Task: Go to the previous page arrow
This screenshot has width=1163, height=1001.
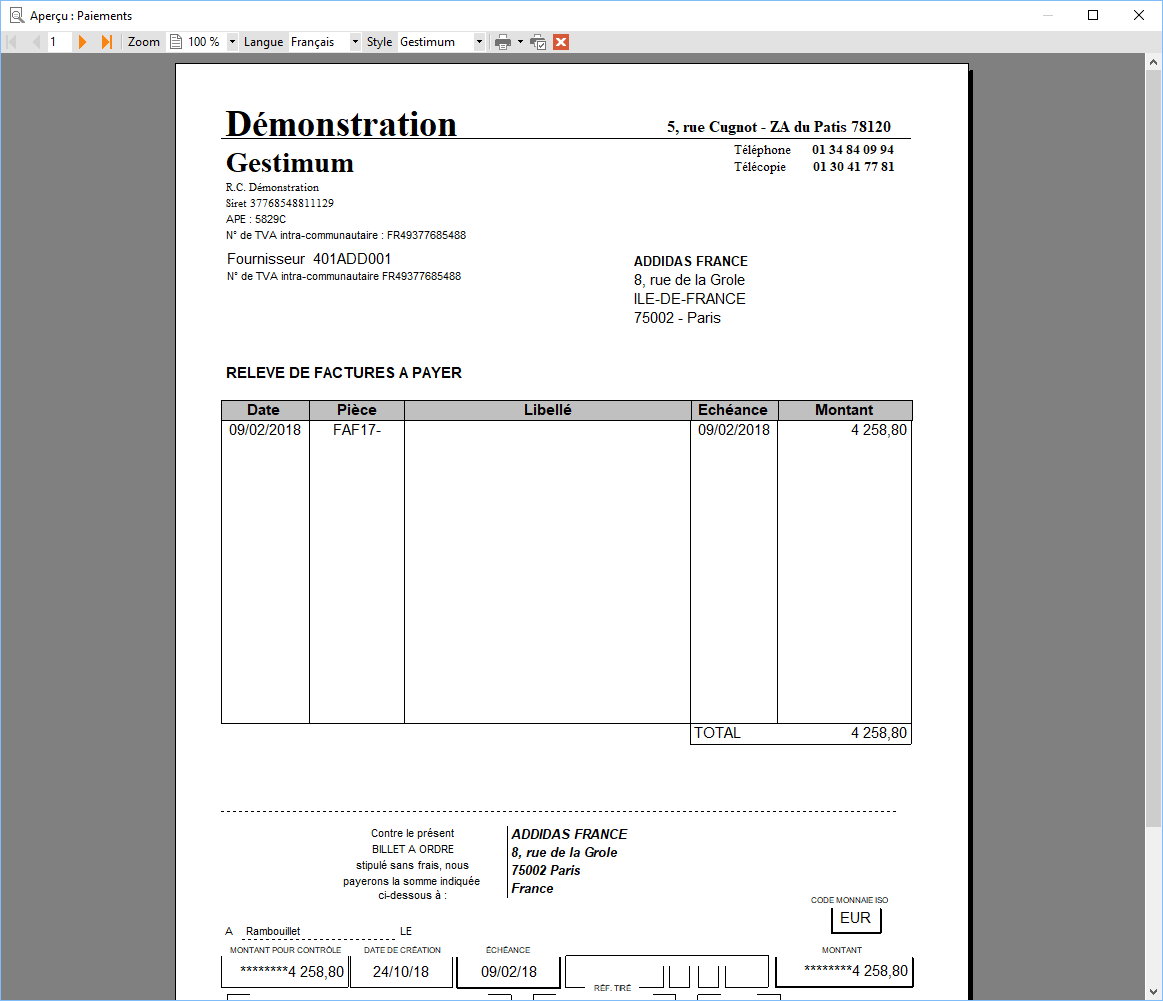Action: 35,42
